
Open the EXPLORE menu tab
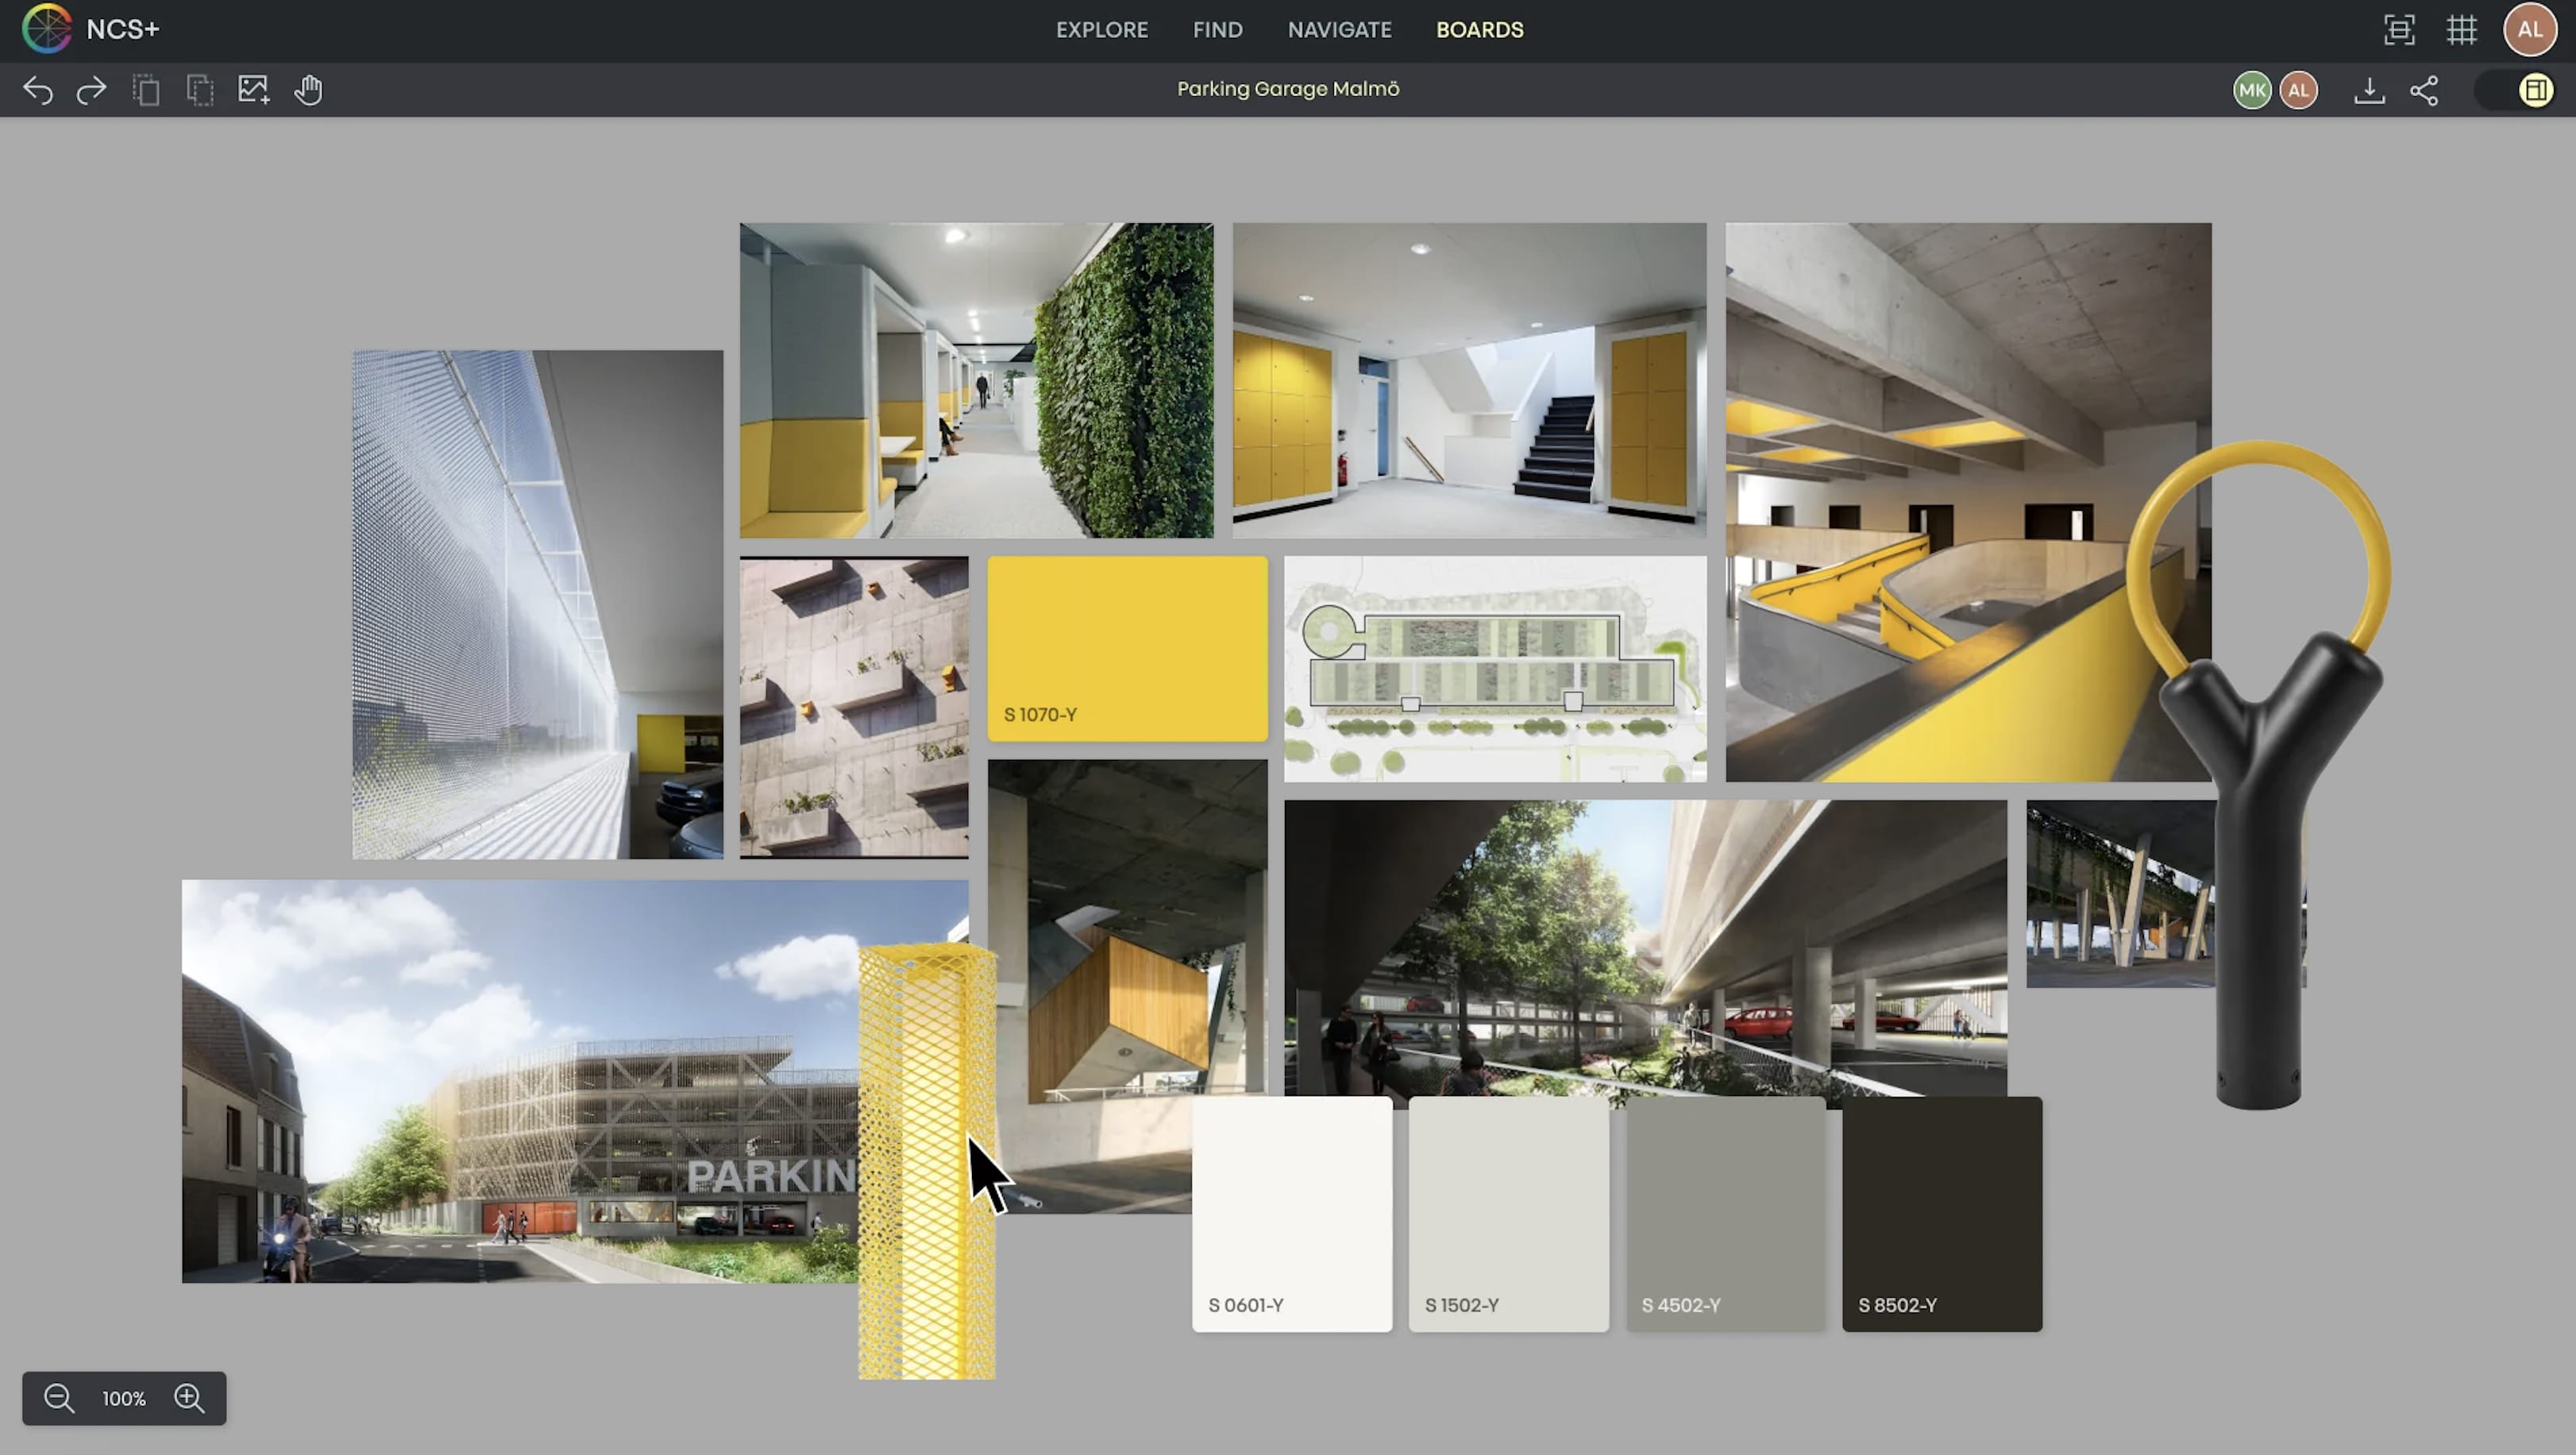click(1102, 30)
